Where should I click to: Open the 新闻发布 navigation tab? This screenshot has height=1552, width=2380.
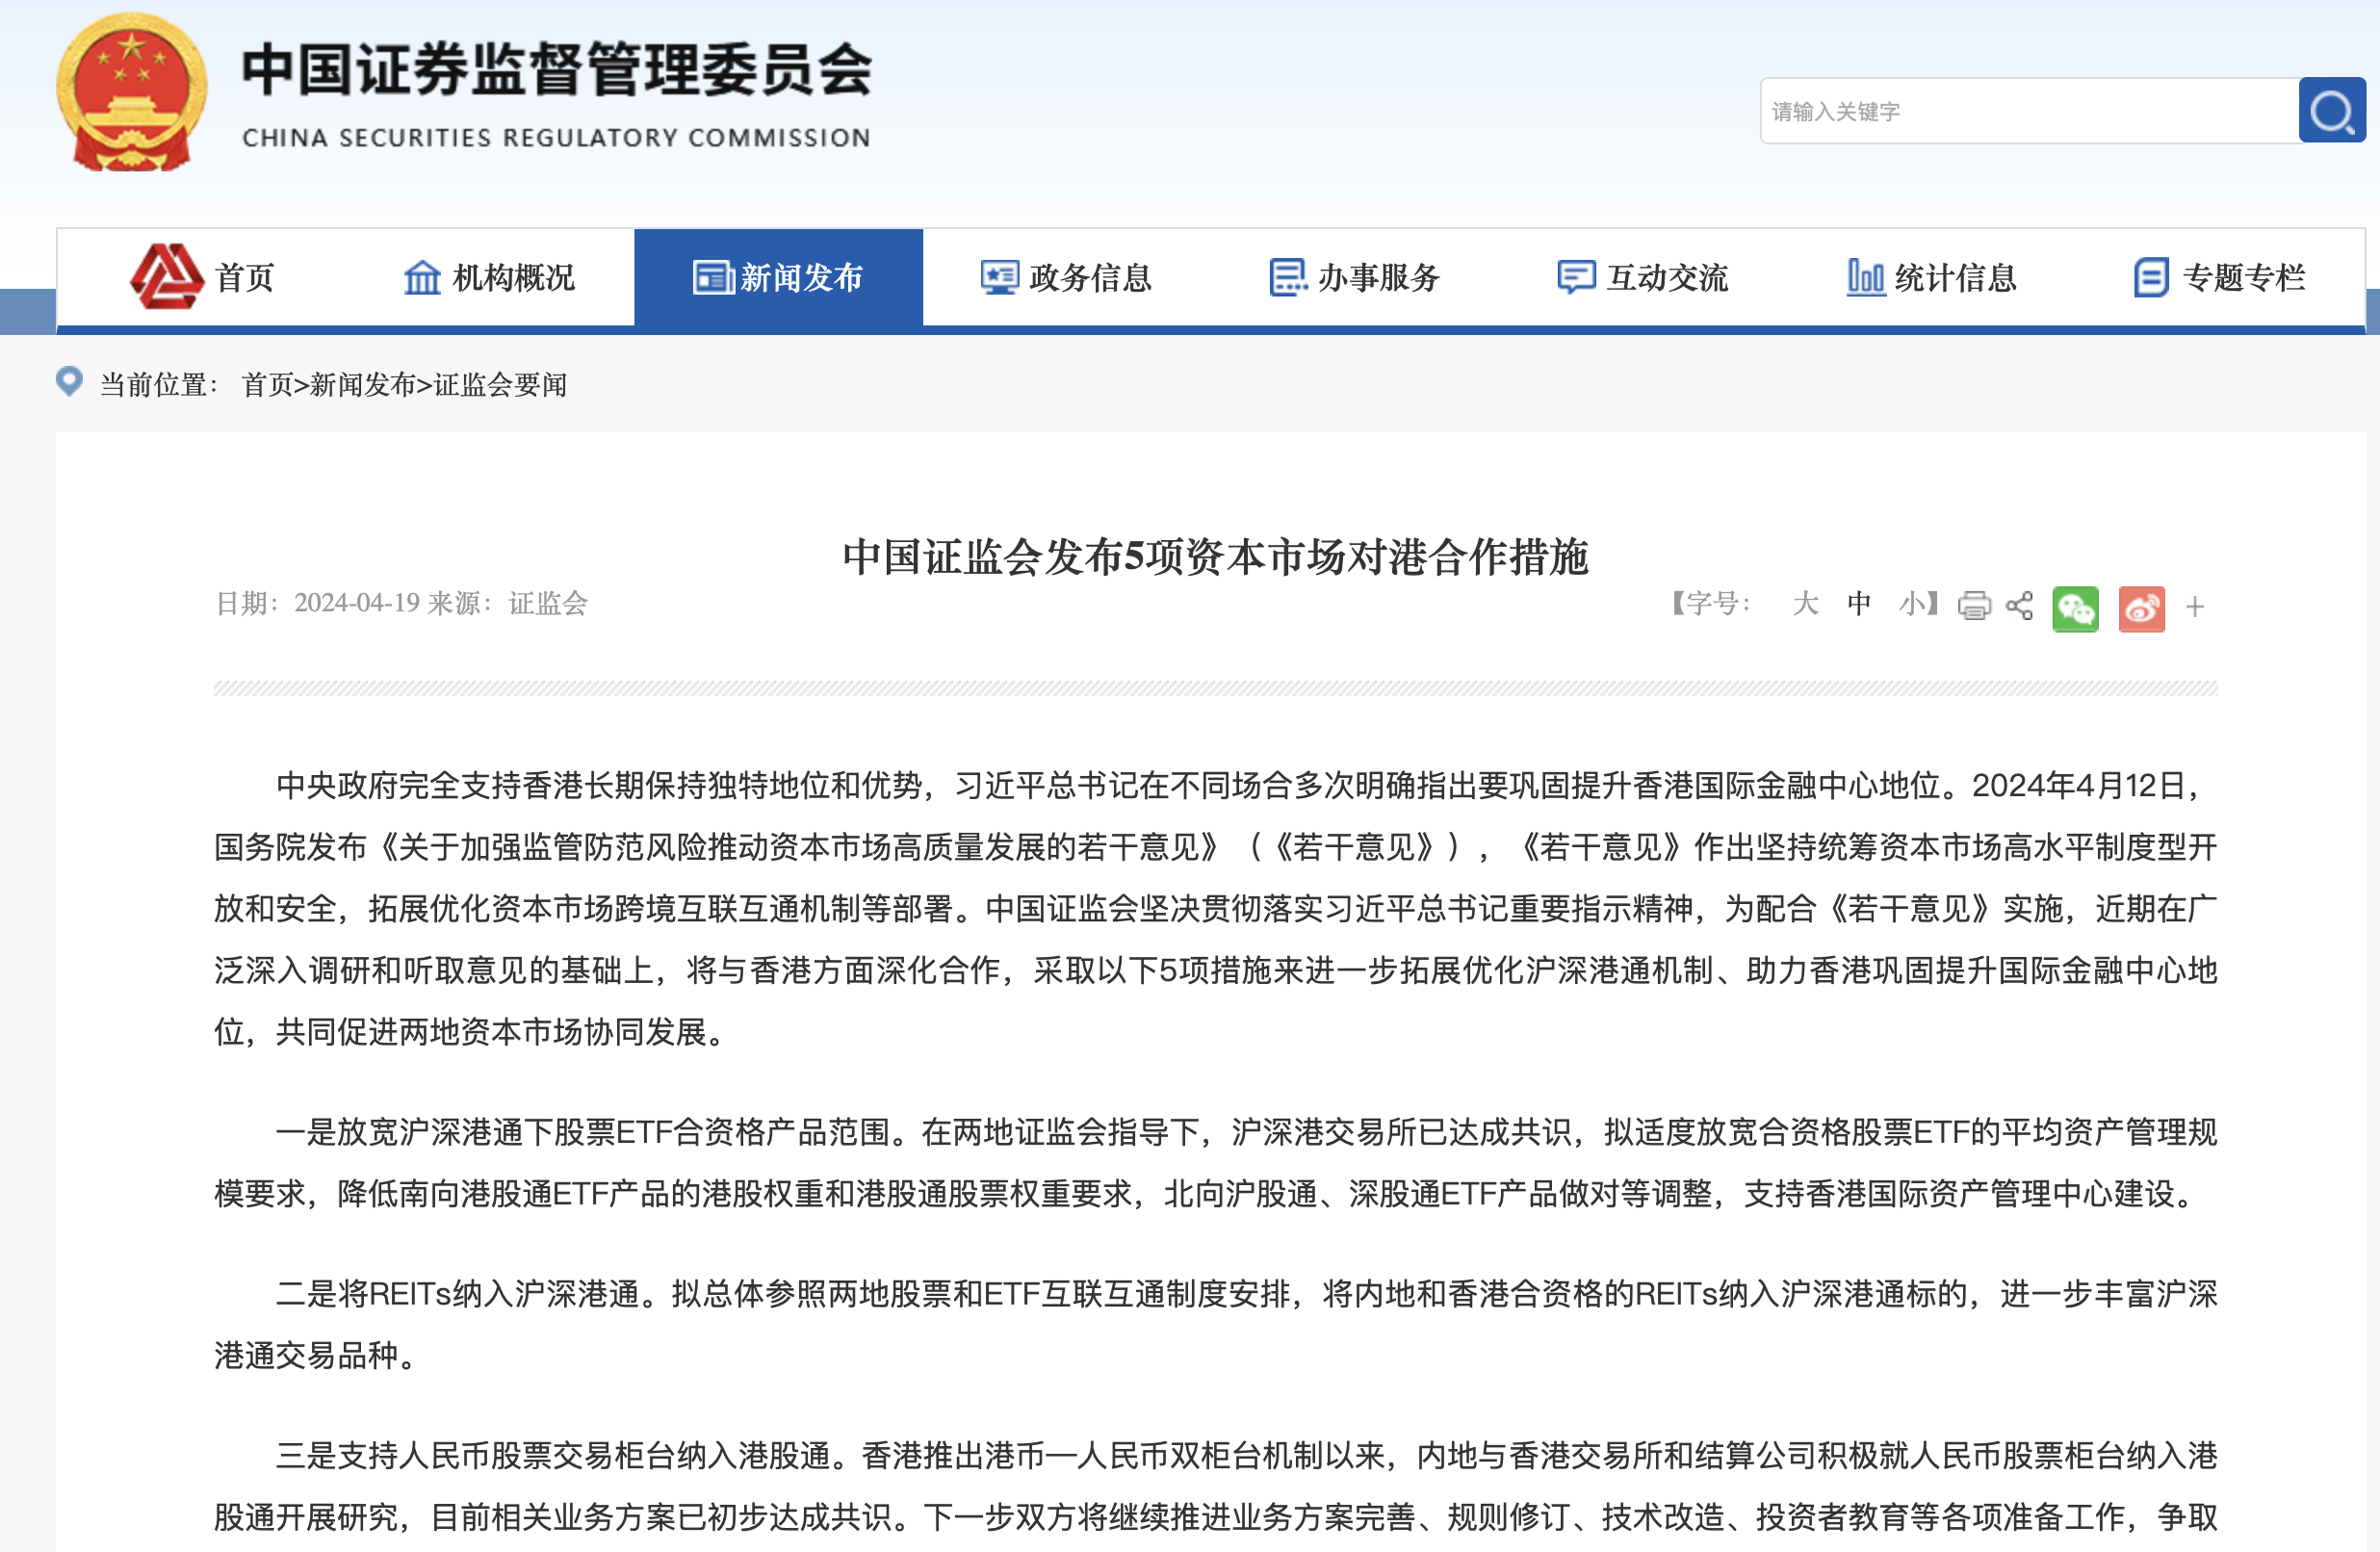[x=778, y=278]
